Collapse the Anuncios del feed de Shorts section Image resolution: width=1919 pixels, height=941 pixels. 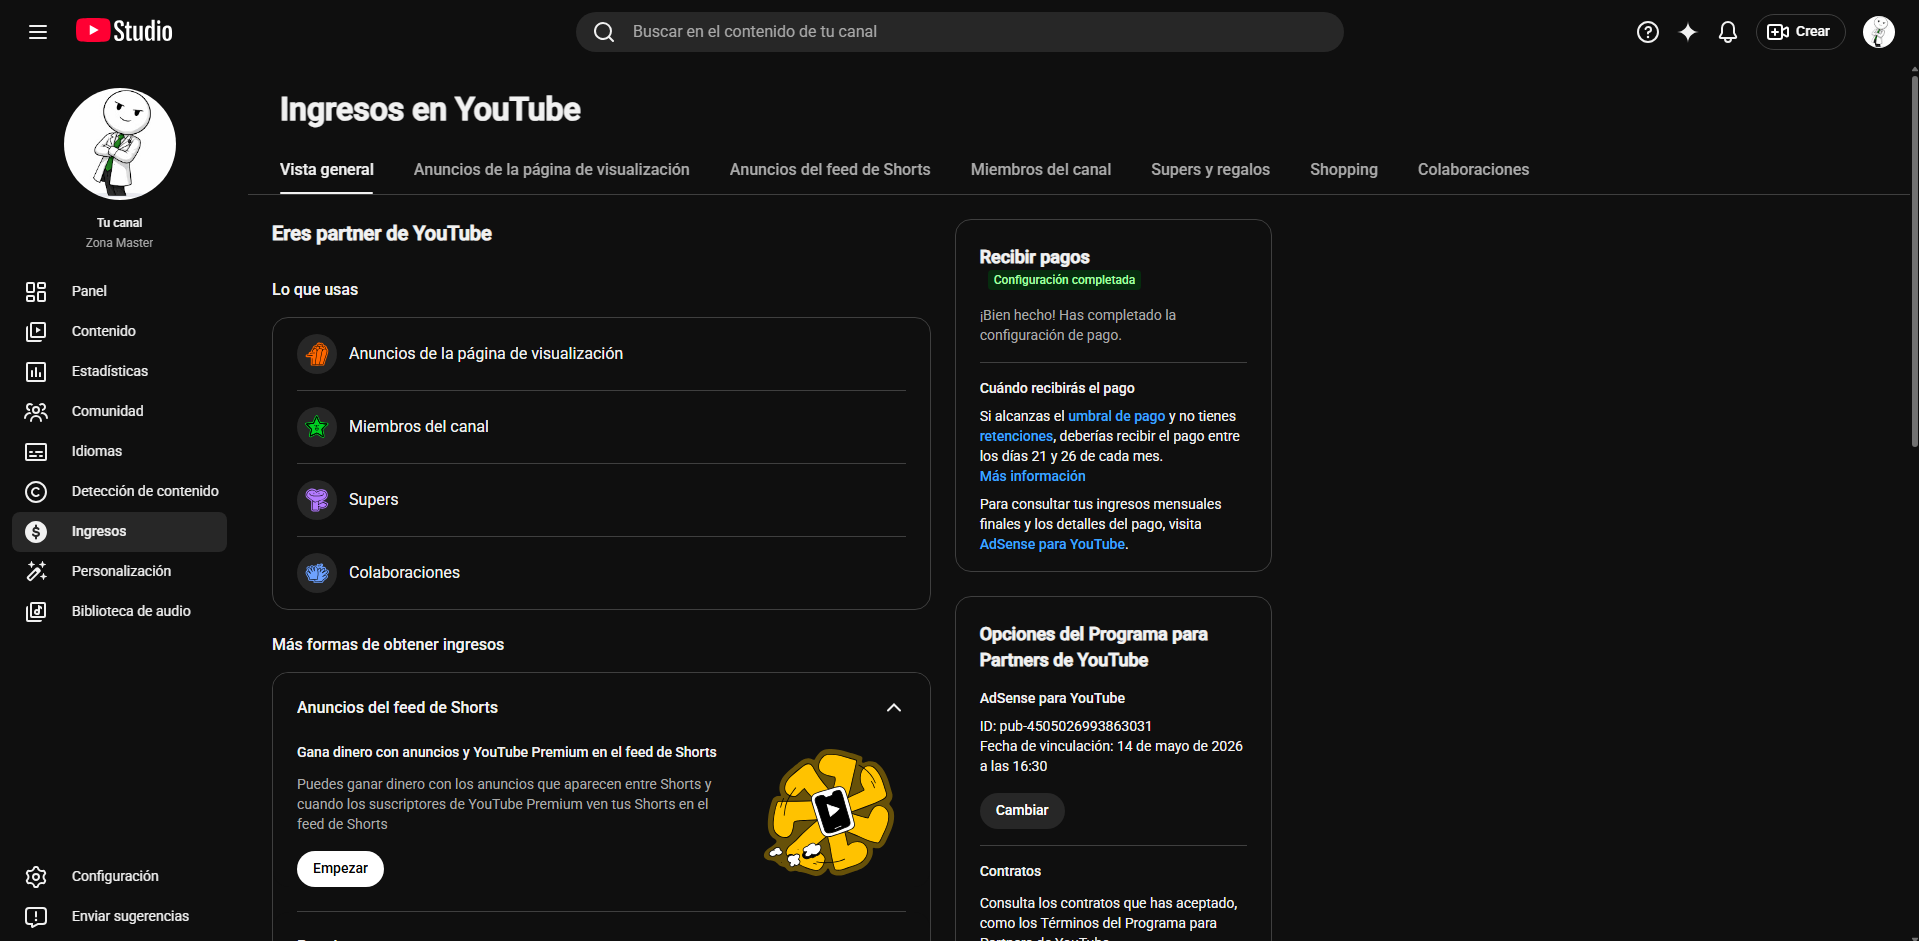pyautogui.click(x=894, y=708)
